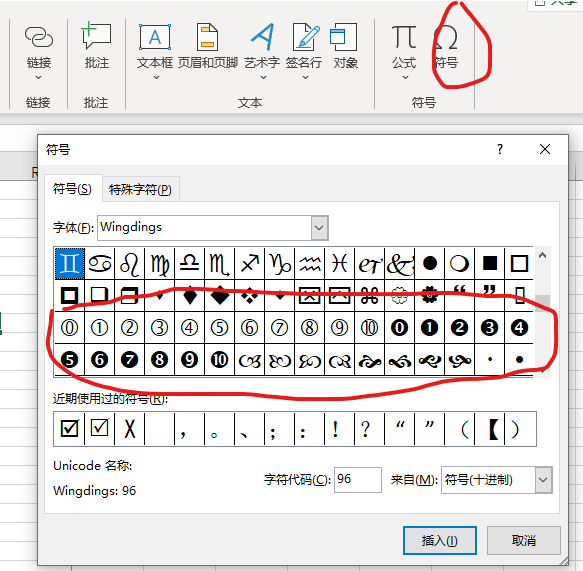Open the 公式 equation tool
This screenshot has width=583, height=571.
[405, 46]
